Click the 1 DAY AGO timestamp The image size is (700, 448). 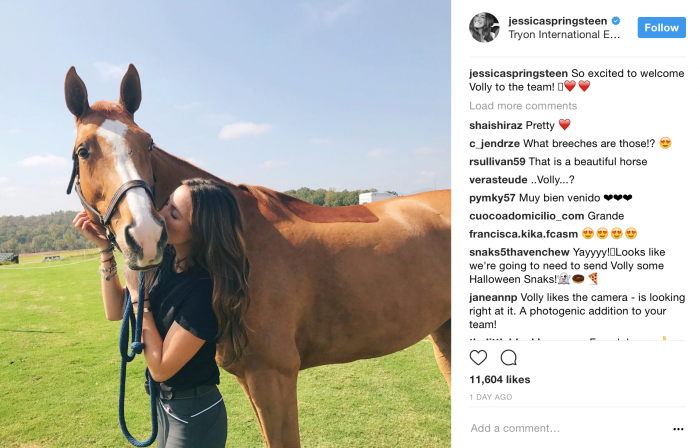click(491, 397)
